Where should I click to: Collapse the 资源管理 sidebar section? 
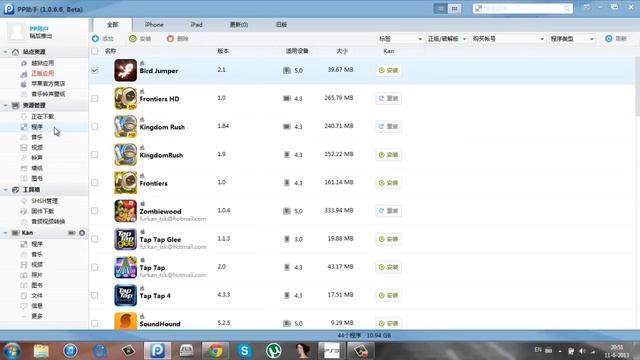[x=5, y=105]
